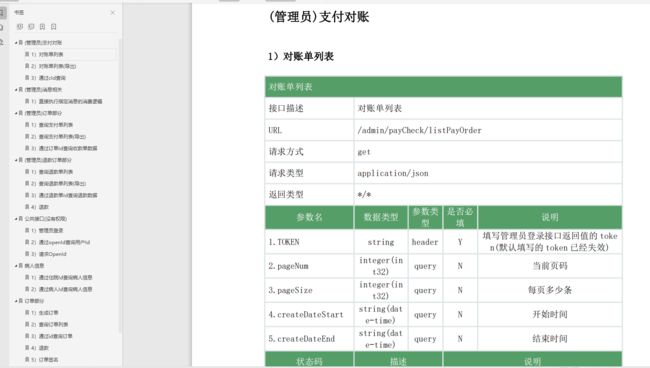Viewport: 650px width, 368px height.
Task: Click the 3. pageSize parameter cell
Action: click(310, 290)
